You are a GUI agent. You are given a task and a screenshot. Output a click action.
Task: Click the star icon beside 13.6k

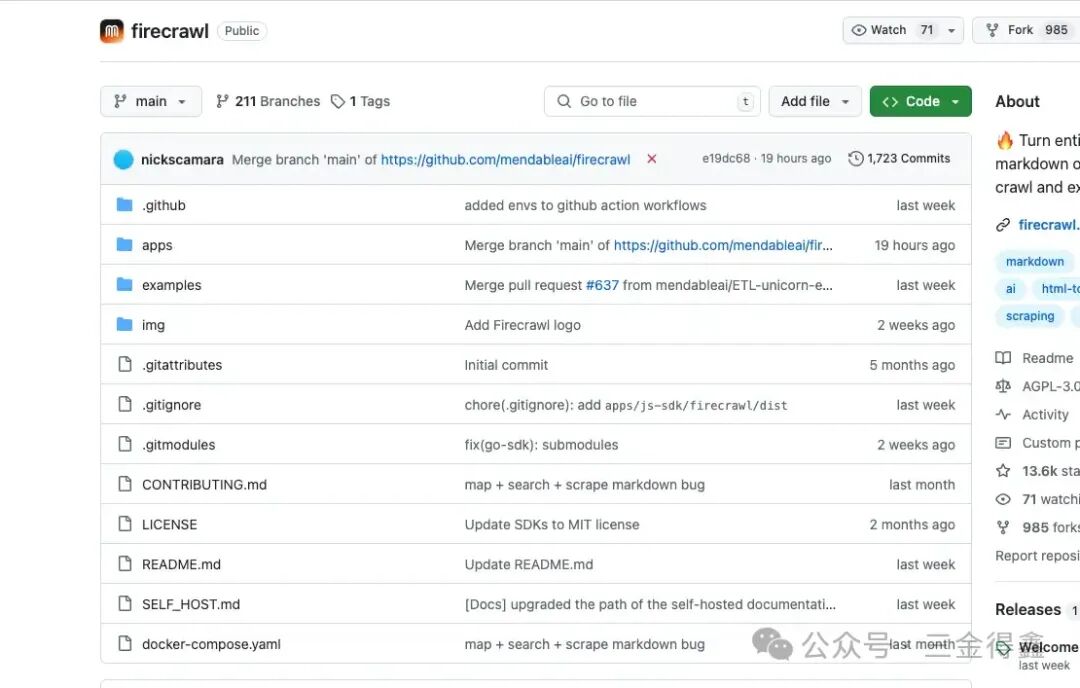pos(1003,471)
